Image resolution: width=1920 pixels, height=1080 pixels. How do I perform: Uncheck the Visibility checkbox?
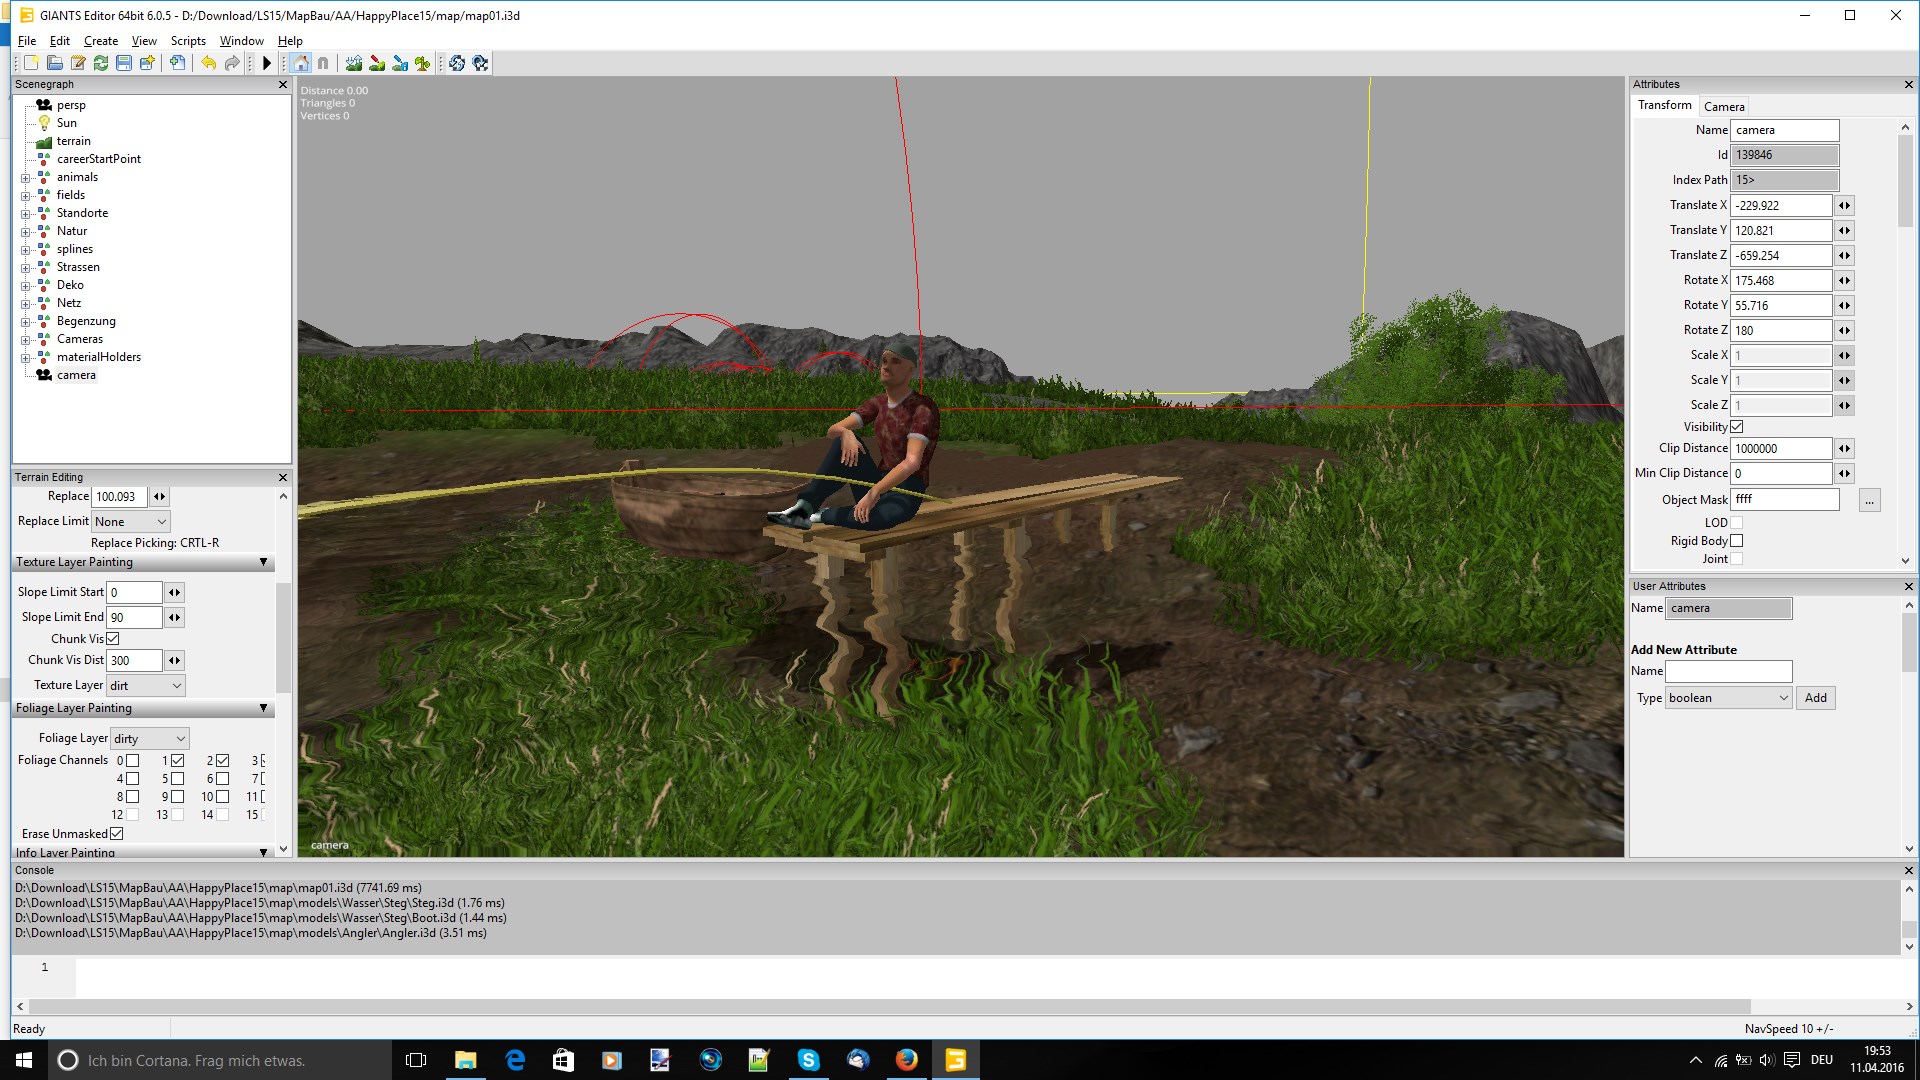click(x=1737, y=427)
